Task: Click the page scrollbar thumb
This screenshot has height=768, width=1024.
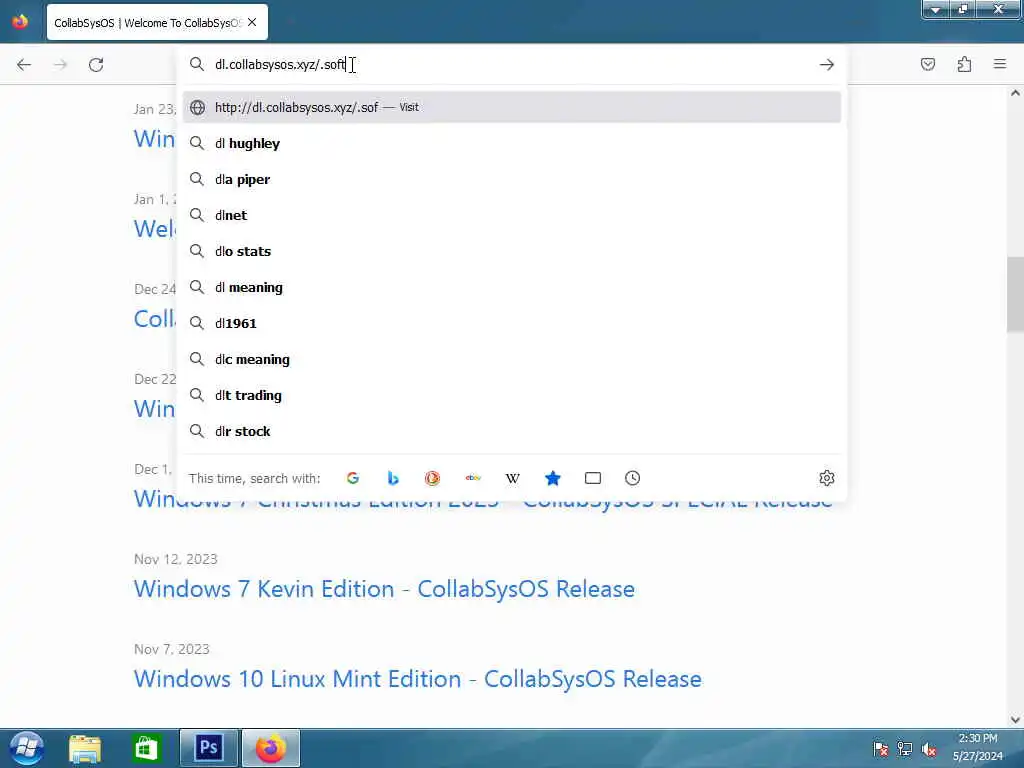Action: click(x=1015, y=295)
